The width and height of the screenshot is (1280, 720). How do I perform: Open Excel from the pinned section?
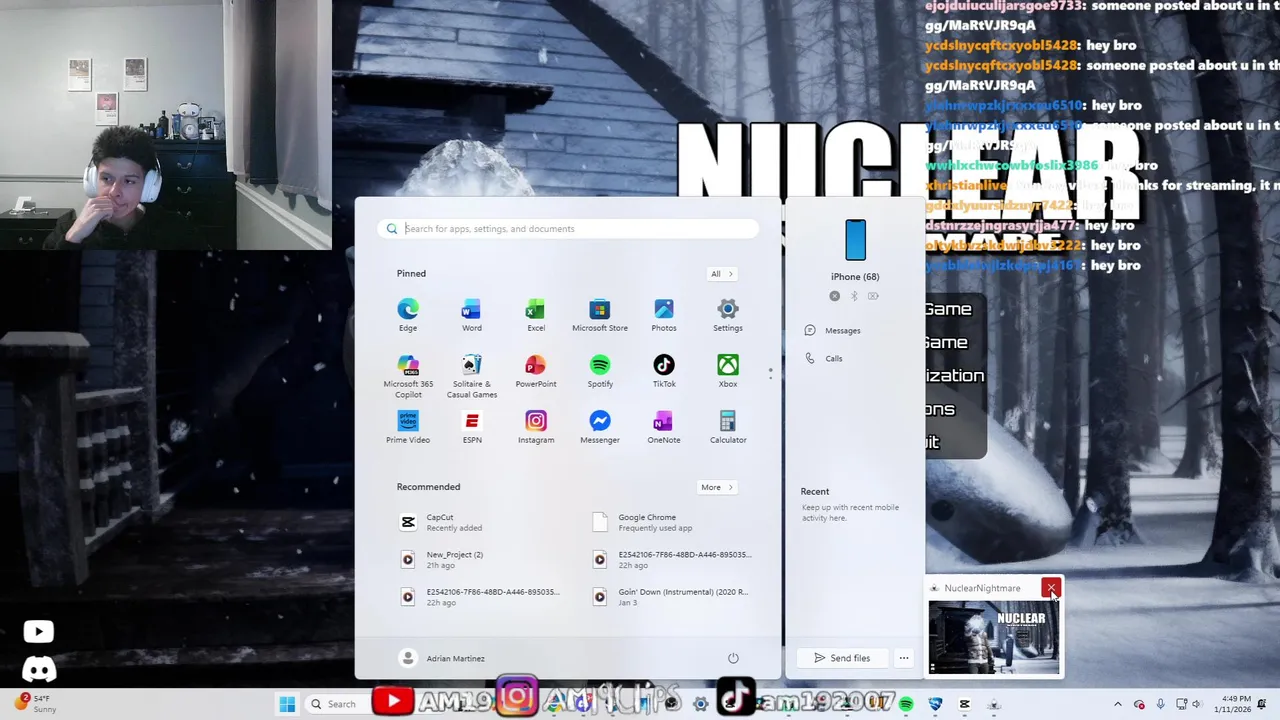click(x=536, y=315)
